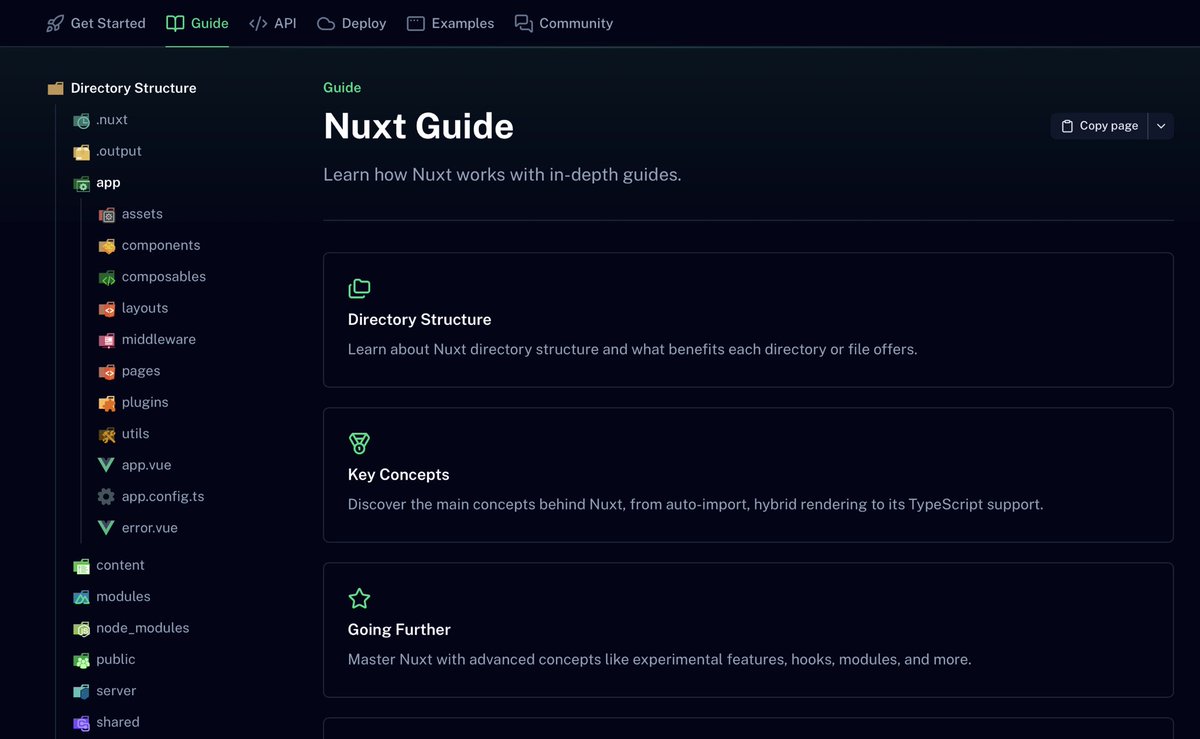This screenshot has height=739, width=1200.
Task: Click the cloud icon beside Deploy
Action: 326,23
